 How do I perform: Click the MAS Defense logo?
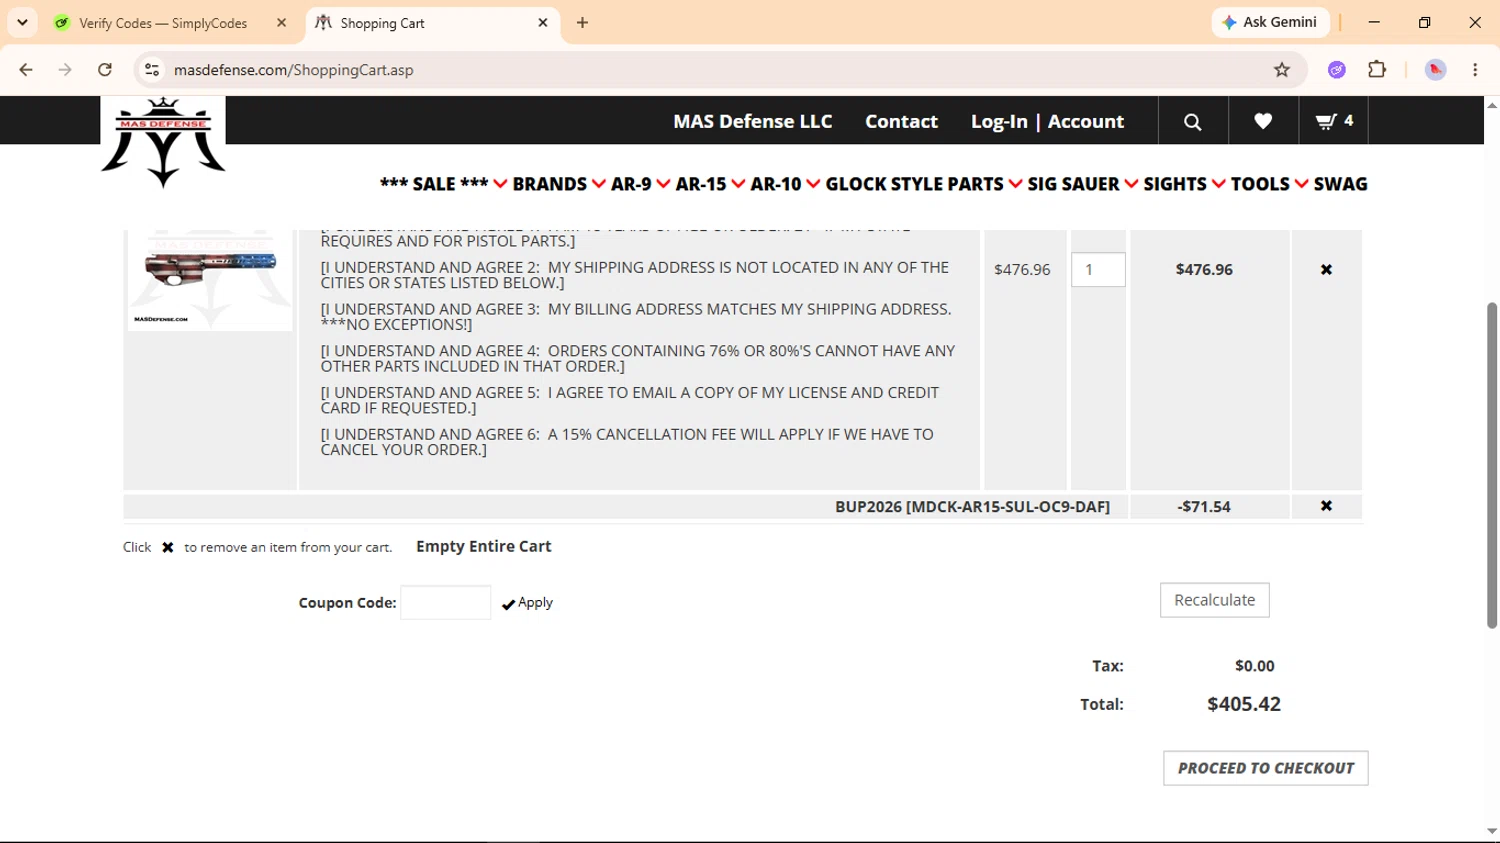[163, 141]
